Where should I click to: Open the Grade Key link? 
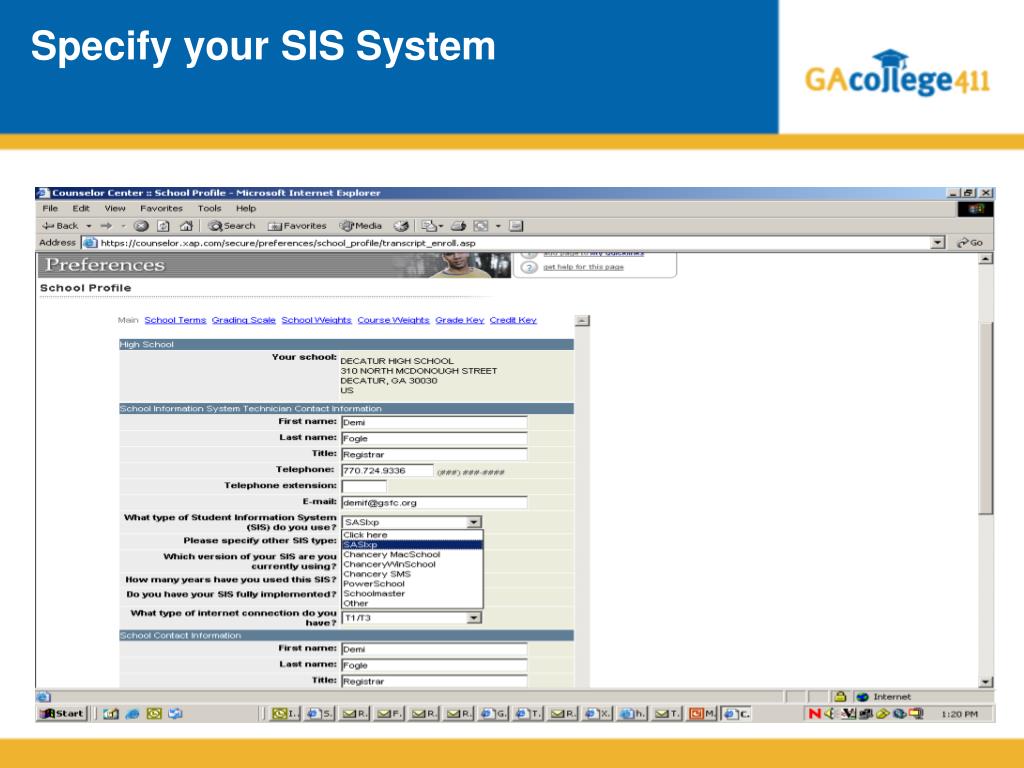(460, 320)
